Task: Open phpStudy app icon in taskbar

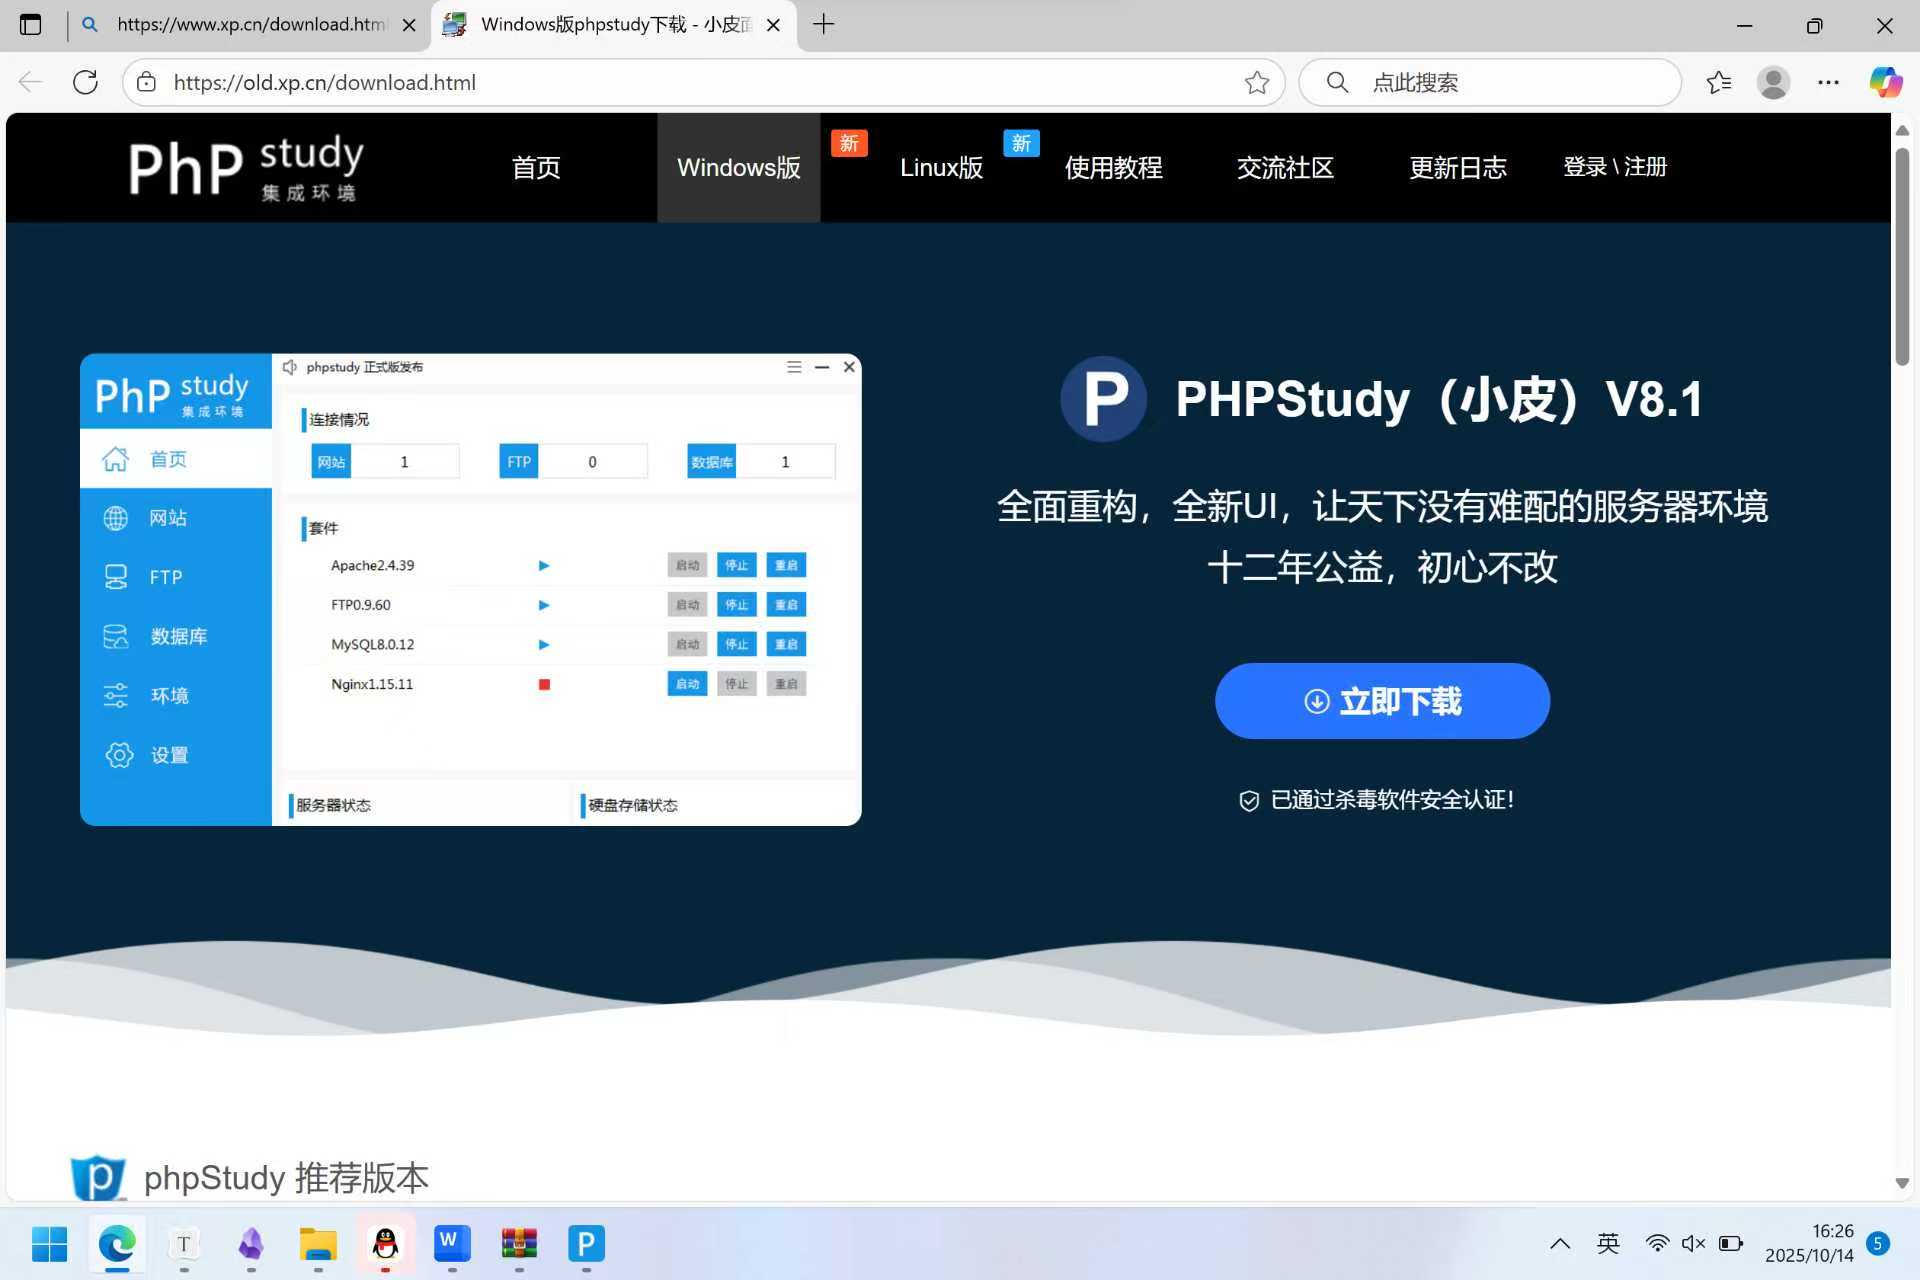Action: click(x=586, y=1244)
